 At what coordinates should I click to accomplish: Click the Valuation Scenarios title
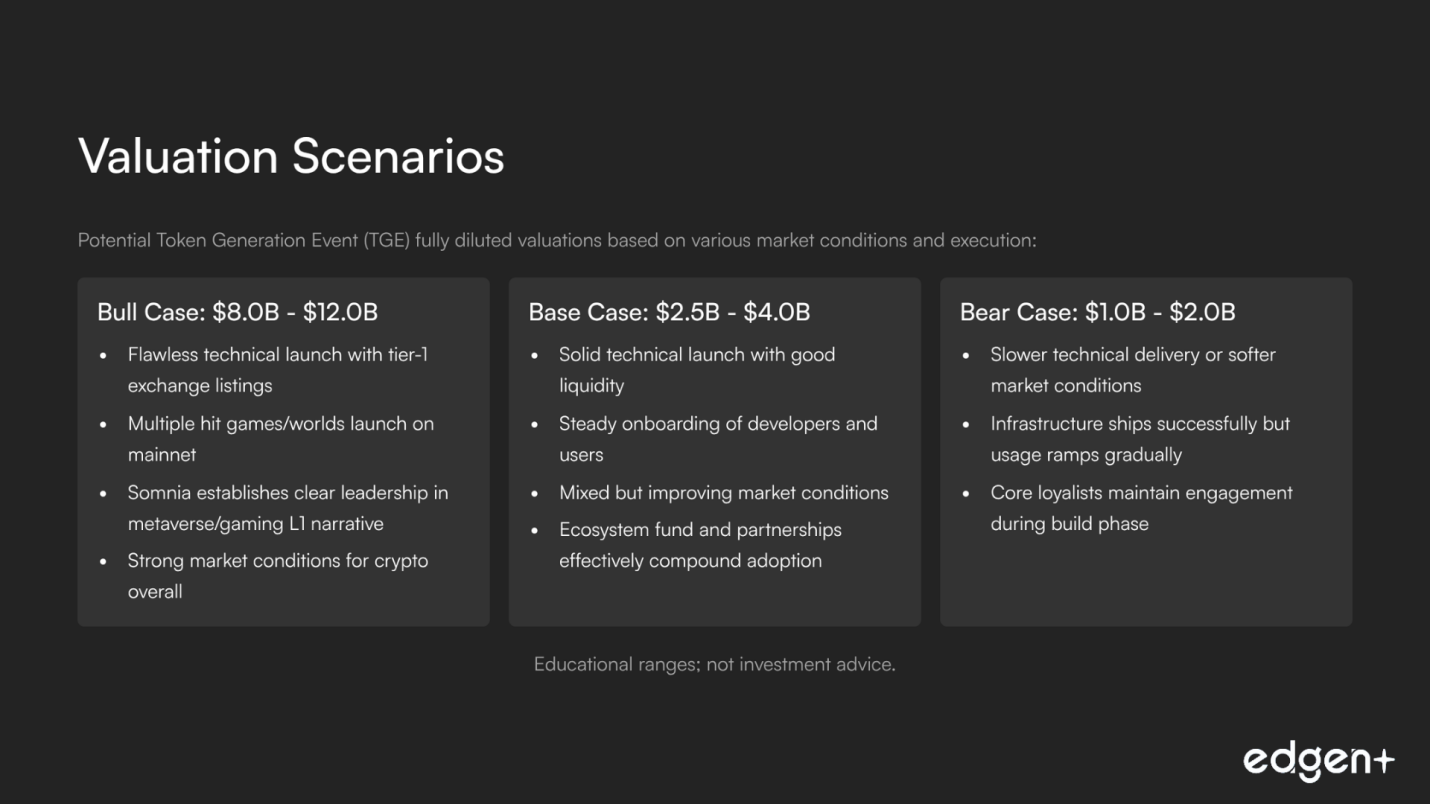click(291, 157)
